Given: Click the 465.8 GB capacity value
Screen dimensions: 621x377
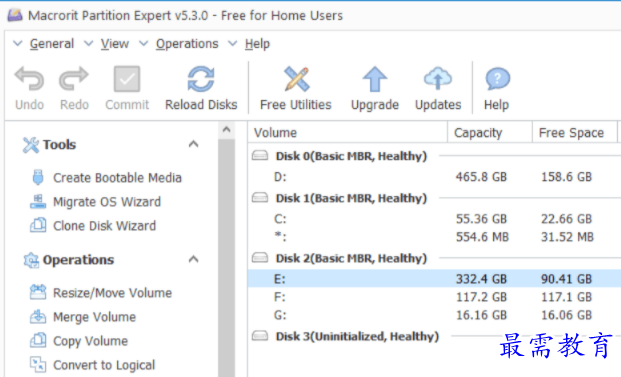Looking at the screenshot, I should [481, 177].
